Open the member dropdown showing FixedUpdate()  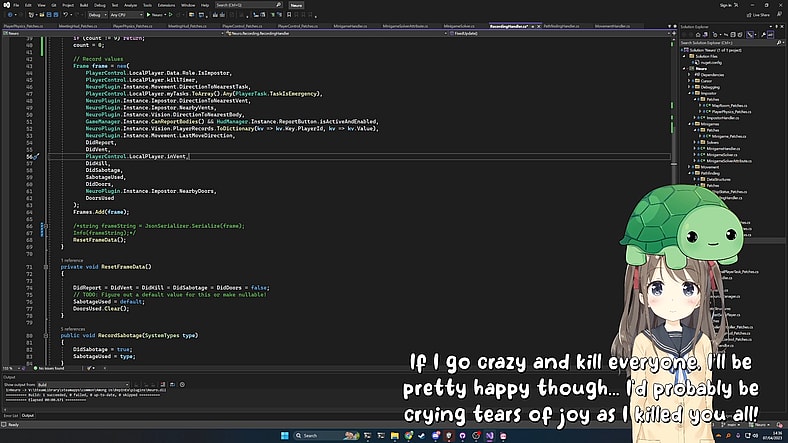click(x=559, y=33)
